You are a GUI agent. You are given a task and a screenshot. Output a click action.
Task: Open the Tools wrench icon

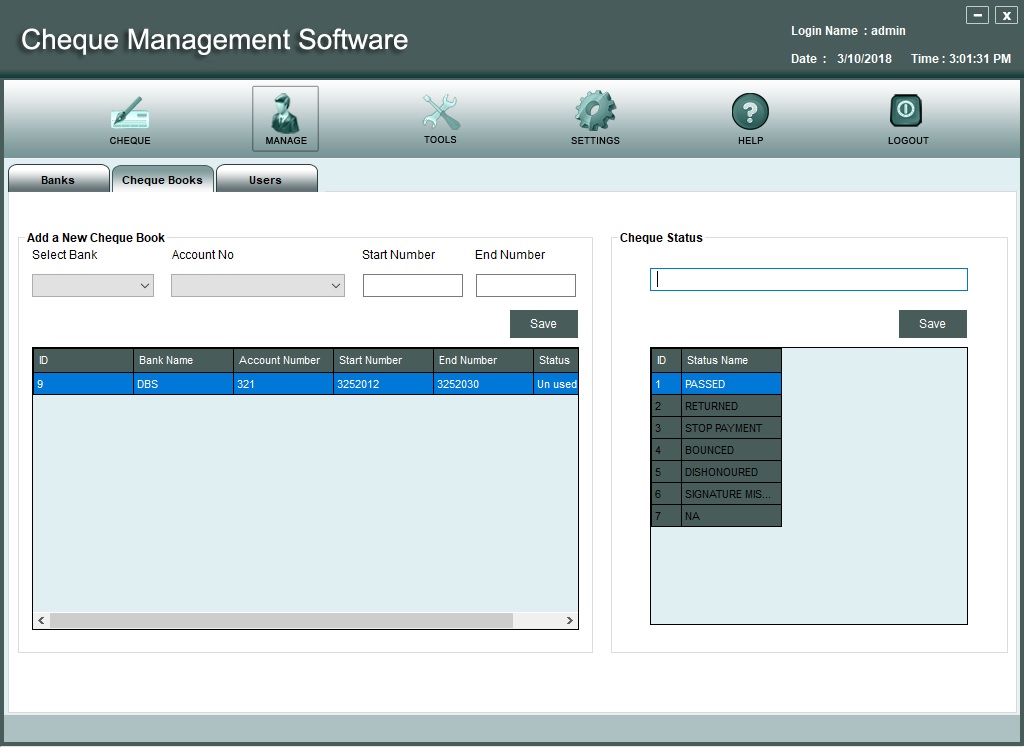[440, 112]
